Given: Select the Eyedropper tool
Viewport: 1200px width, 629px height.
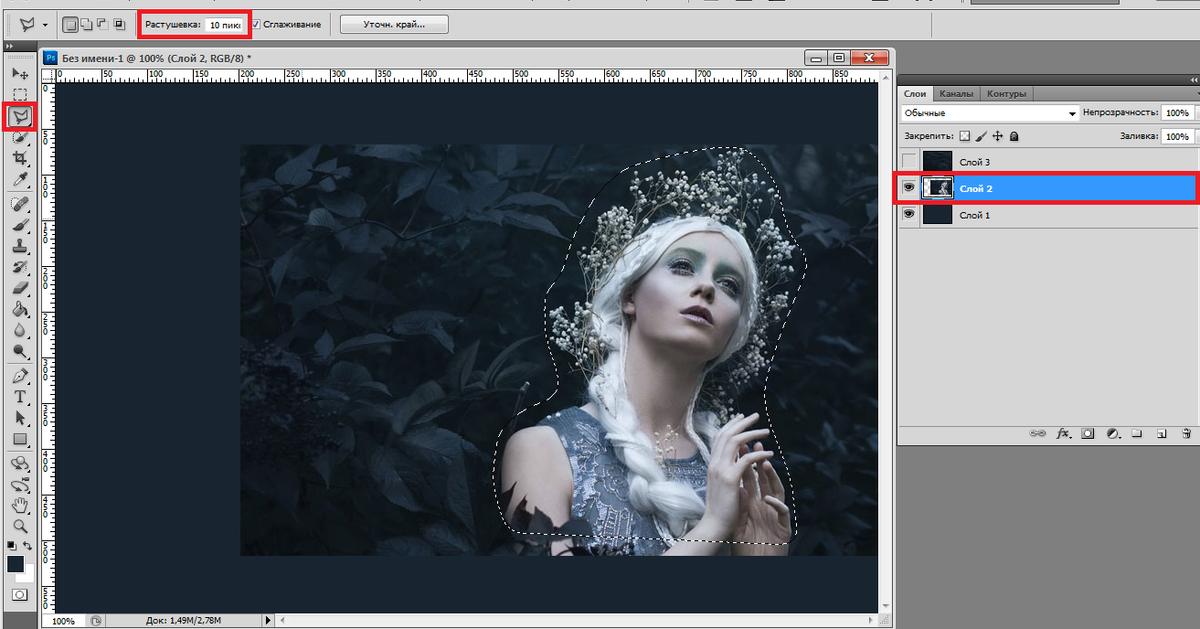Looking at the screenshot, I should 20,179.
